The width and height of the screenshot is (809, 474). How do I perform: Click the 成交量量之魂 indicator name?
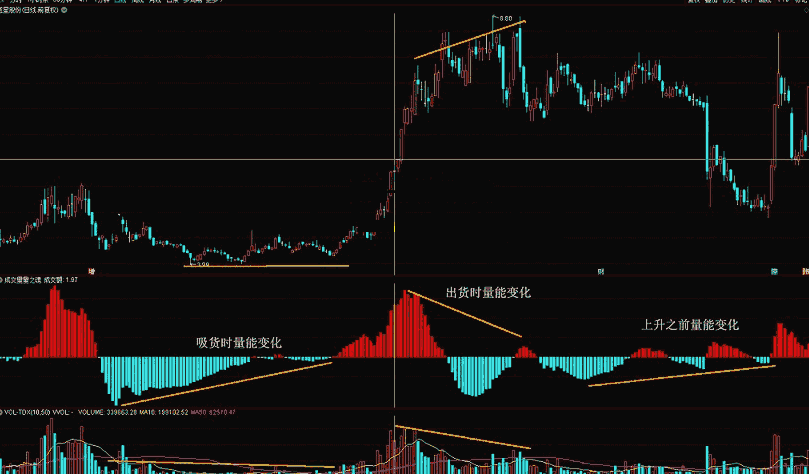coord(23,280)
